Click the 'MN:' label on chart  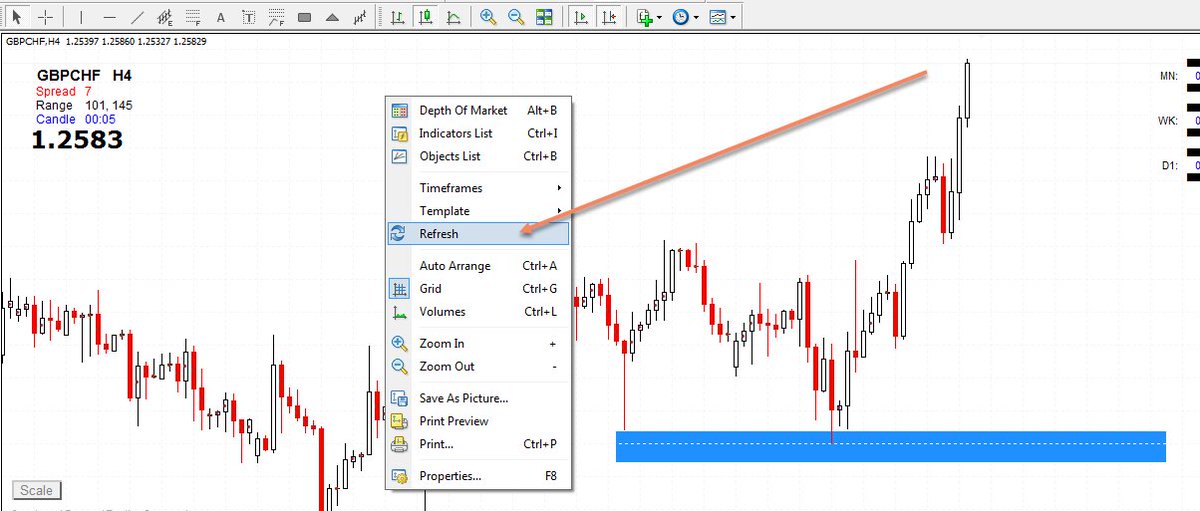pyautogui.click(x=1168, y=76)
